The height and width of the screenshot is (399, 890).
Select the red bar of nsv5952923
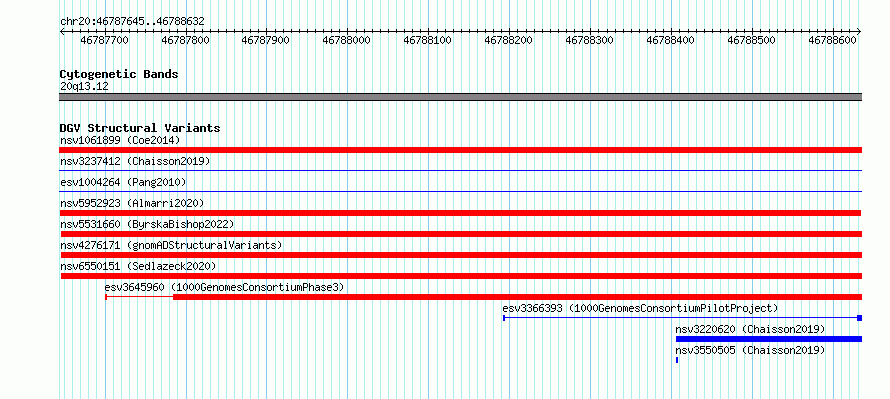[460, 213]
